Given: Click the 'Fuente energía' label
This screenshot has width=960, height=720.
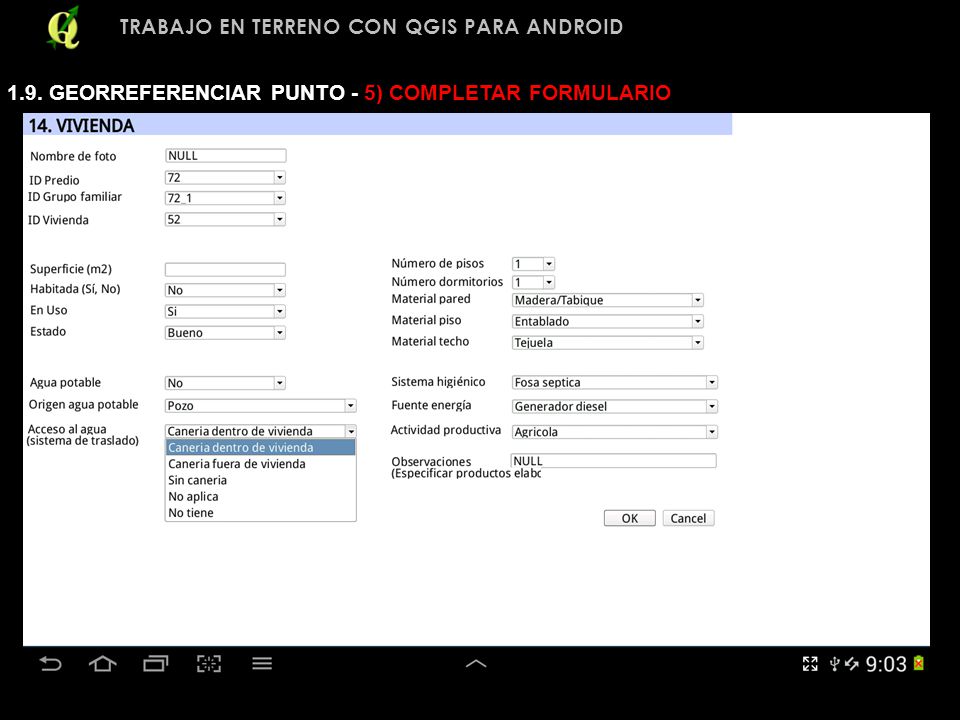Looking at the screenshot, I should coord(431,405).
